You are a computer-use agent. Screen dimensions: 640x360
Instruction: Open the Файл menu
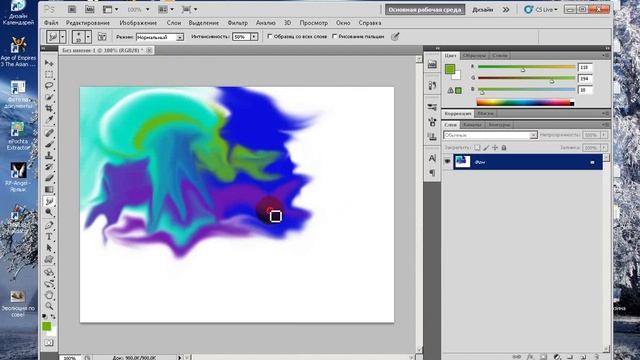click(x=51, y=23)
